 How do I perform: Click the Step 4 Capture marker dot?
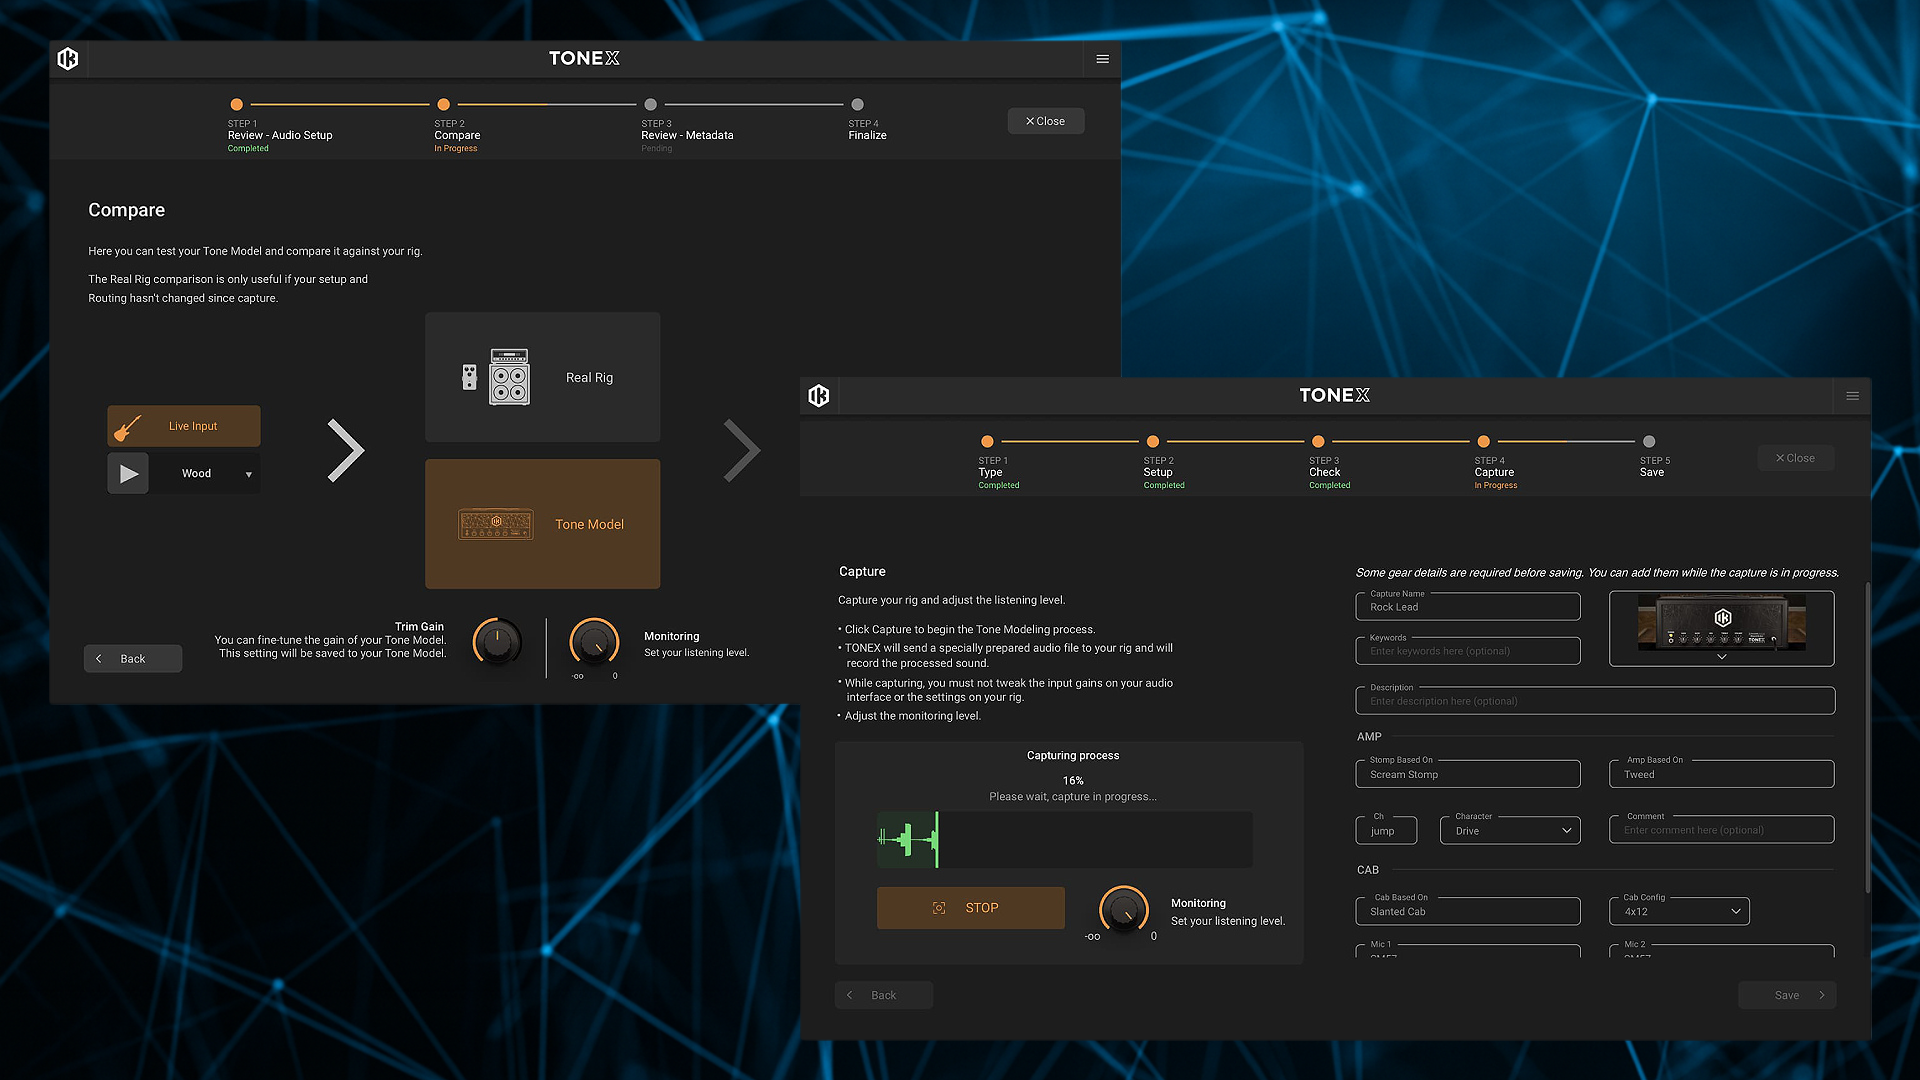click(x=1483, y=441)
